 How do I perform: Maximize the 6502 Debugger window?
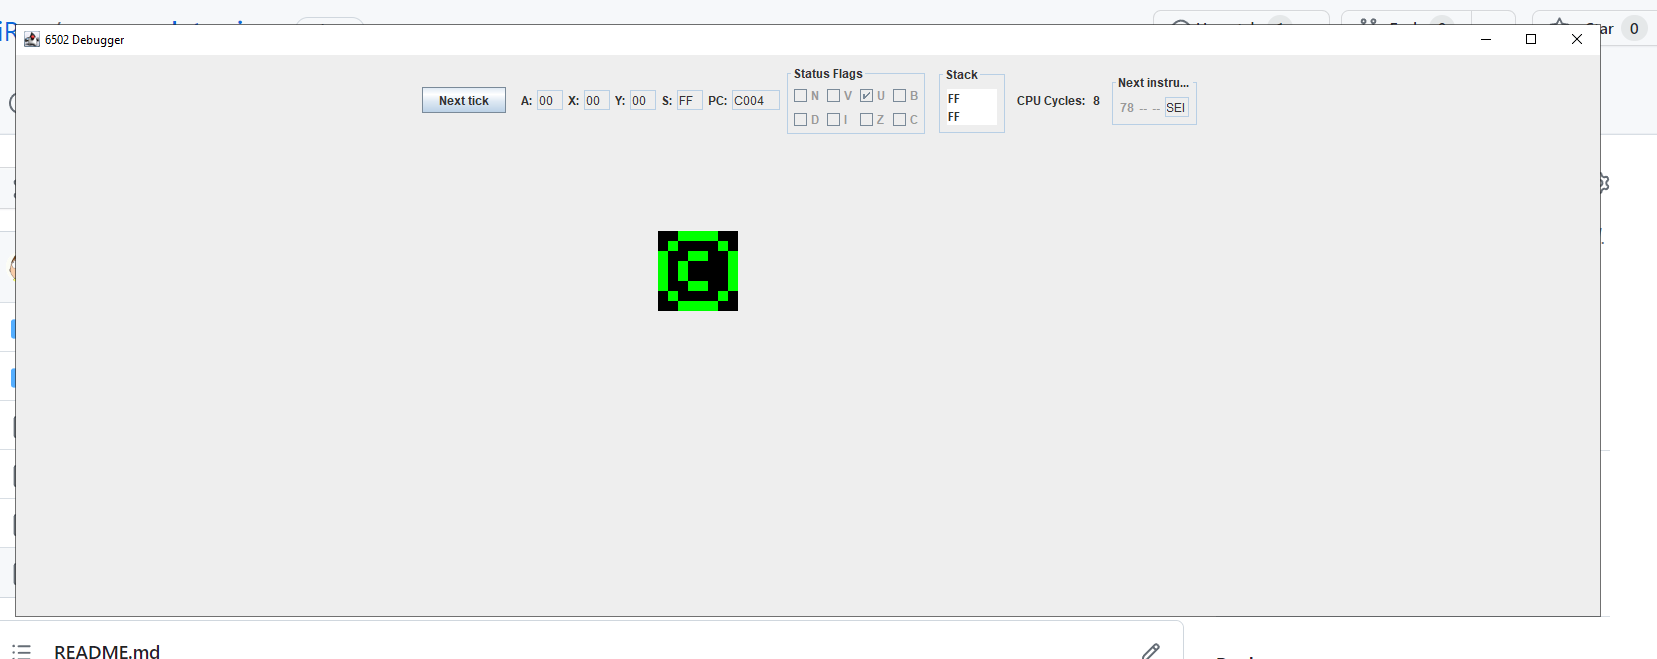coord(1531,39)
